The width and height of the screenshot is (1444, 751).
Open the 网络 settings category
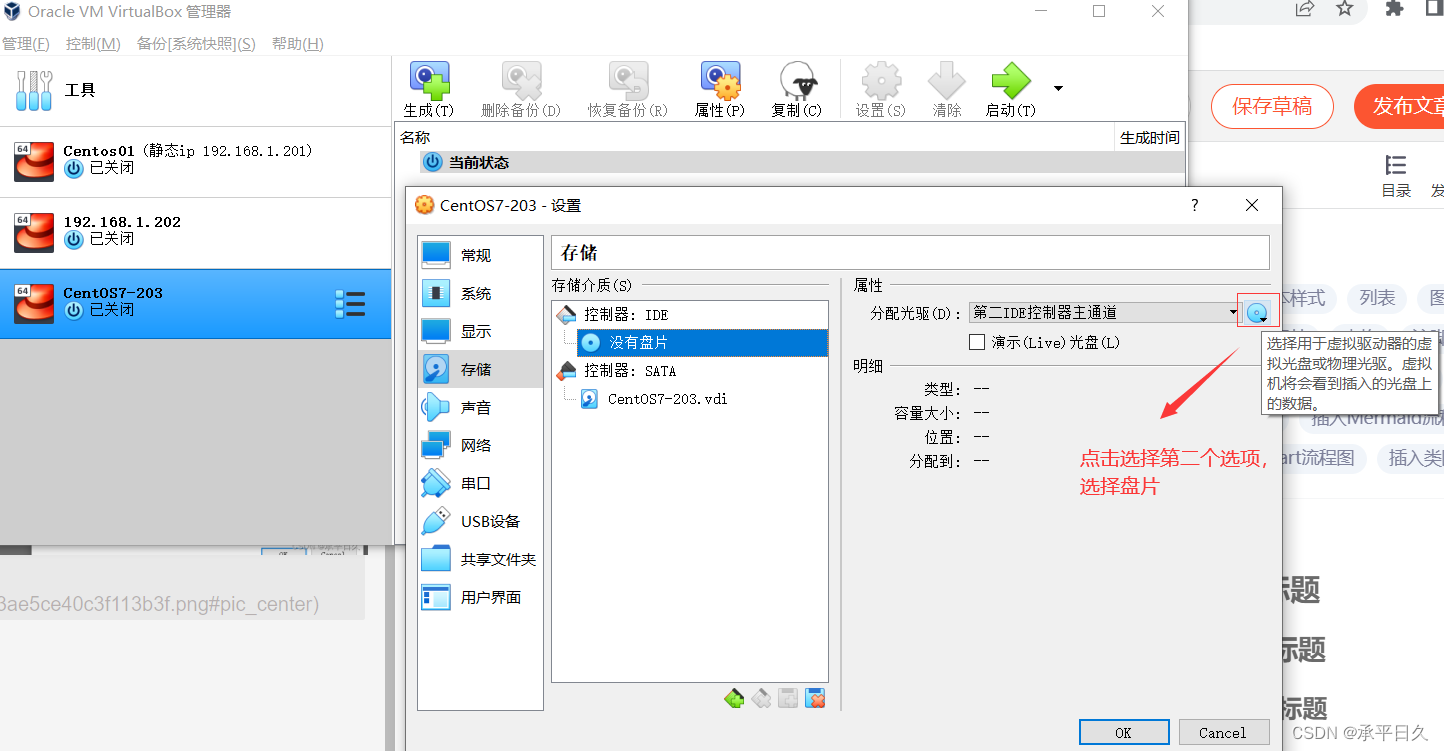480,445
